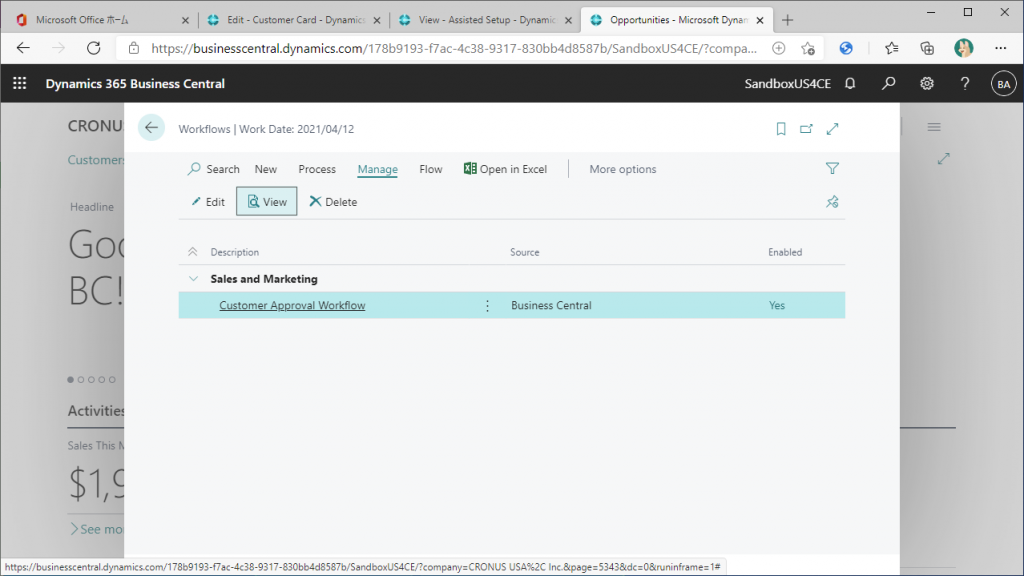Click the Dynamics 365 Business Central title
Viewport: 1024px width, 576px height.
coord(135,84)
